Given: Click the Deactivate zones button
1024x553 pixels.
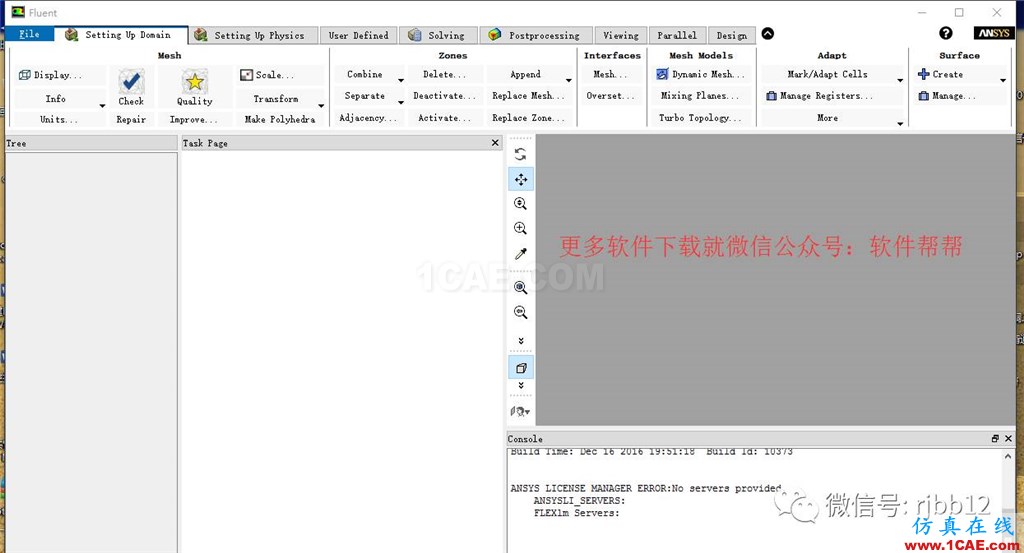Looking at the screenshot, I should point(444,96).
